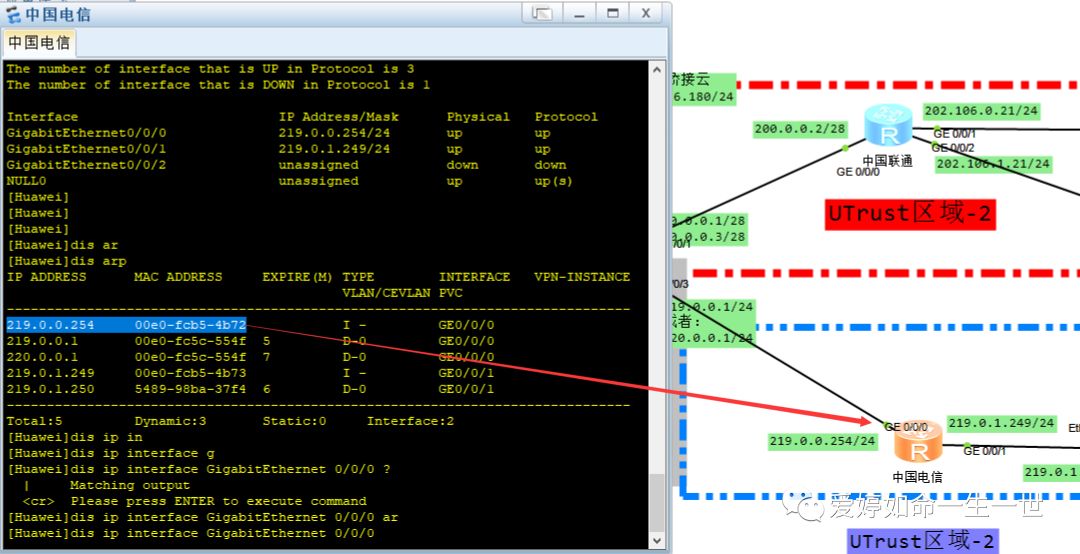Viewport: 1080px width, 554px height.
Task: Click the terminal vertical scrollbar thumb
Action: click(656, 502)
